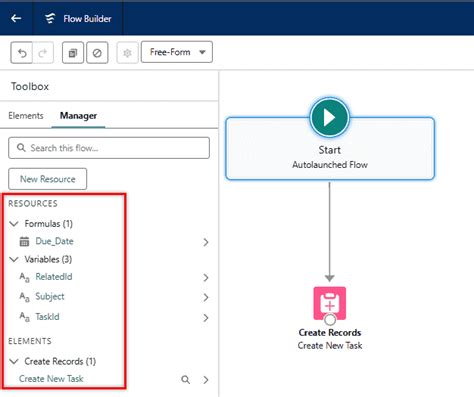Image resolution: width=474 pixels, height=397 pixels.
Task: Collapse the Create Records section
Action: coord(14,361)
